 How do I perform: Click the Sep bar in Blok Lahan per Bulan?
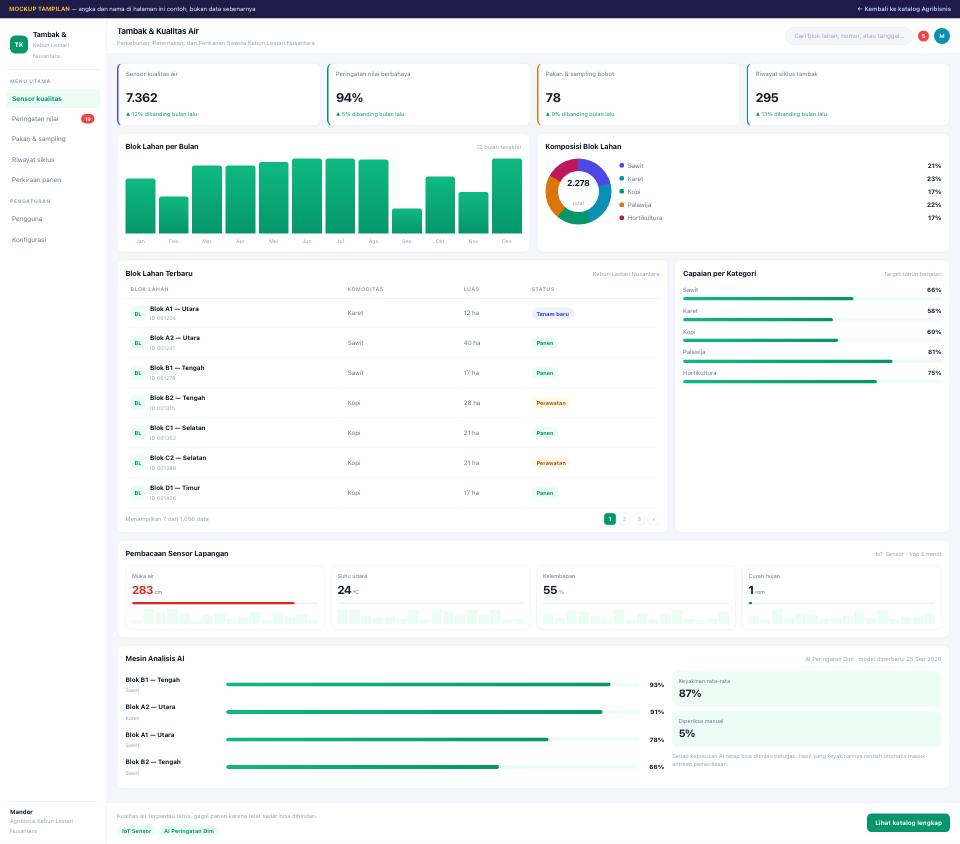(x=407, y=221)
